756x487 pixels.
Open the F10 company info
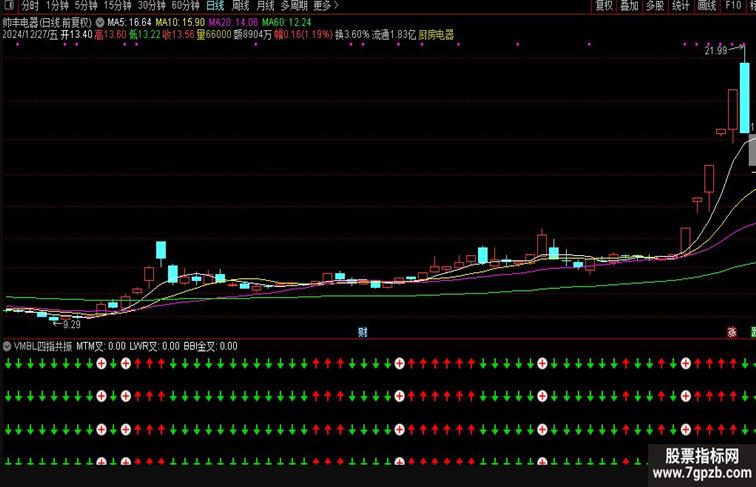point(733,6)
